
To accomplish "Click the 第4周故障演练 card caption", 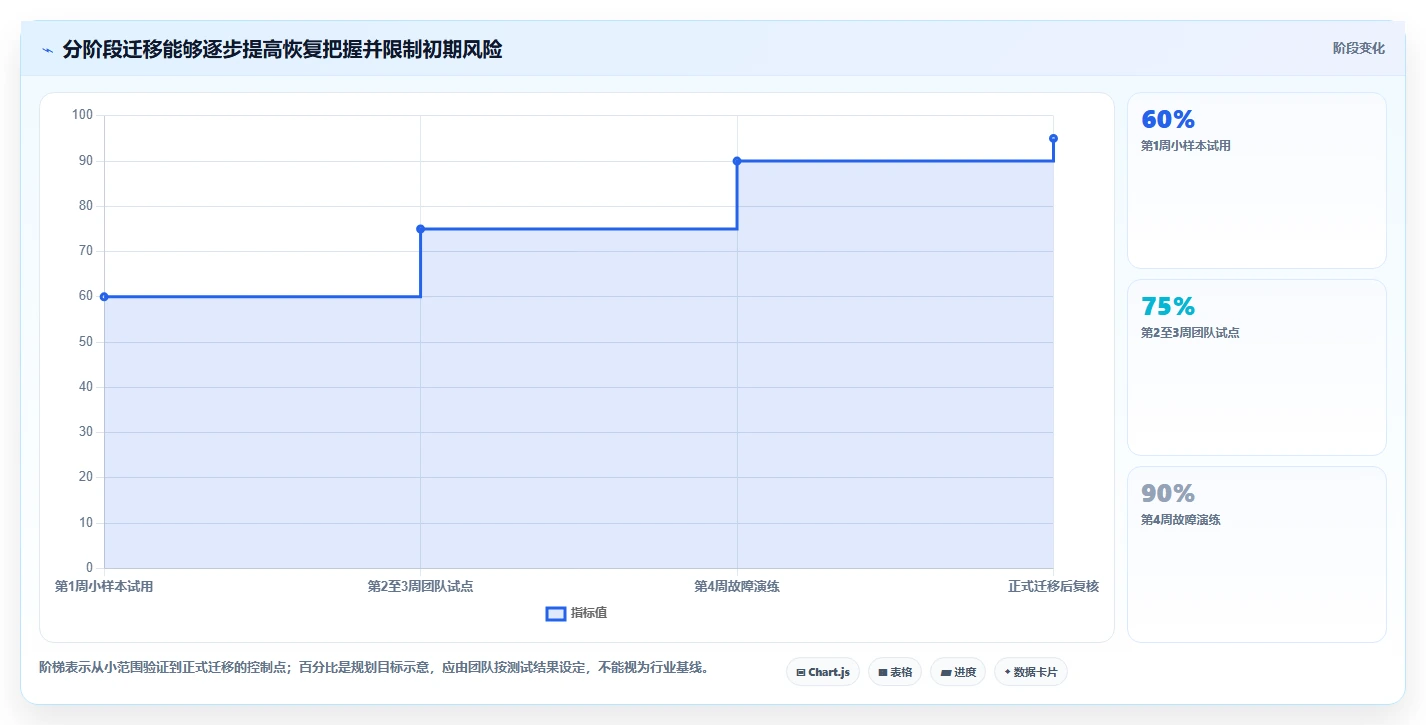I will point(1181,520).
